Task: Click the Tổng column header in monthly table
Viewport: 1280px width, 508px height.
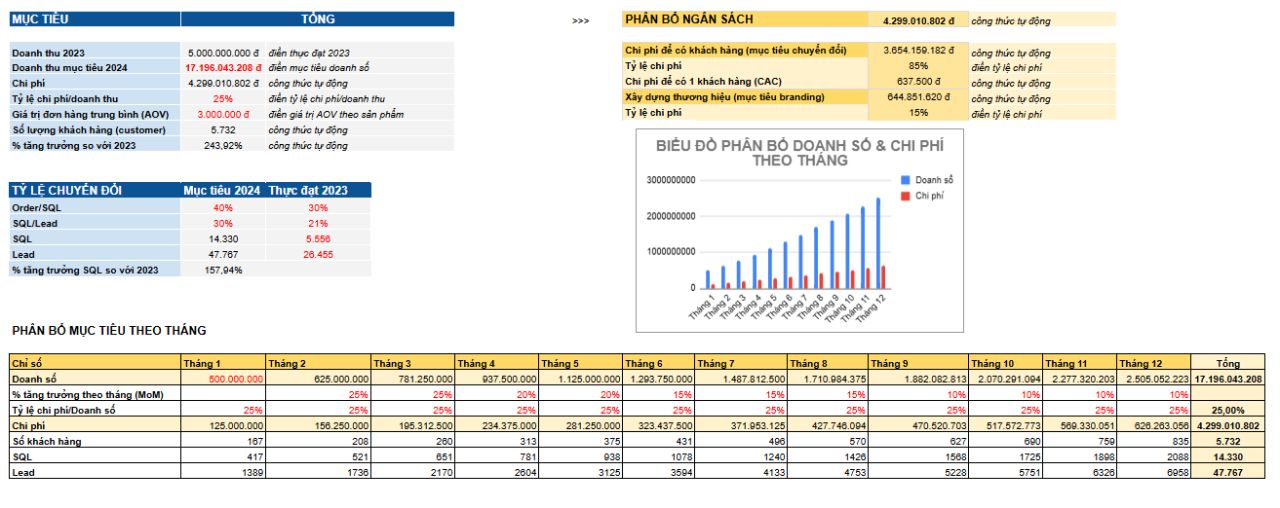Action: pyautogui.click(x=1228, y=363)
